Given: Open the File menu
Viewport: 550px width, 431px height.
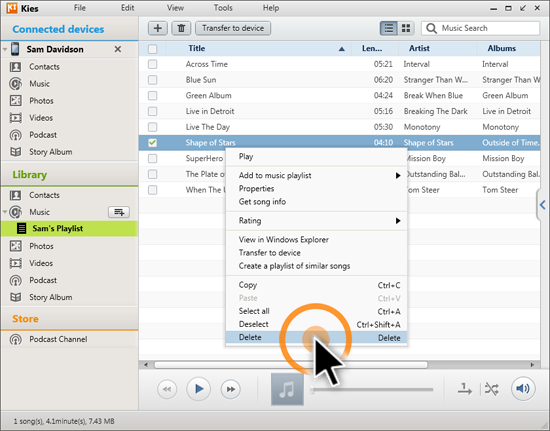Looking at the screenshot, I should [x=80, y=8].
